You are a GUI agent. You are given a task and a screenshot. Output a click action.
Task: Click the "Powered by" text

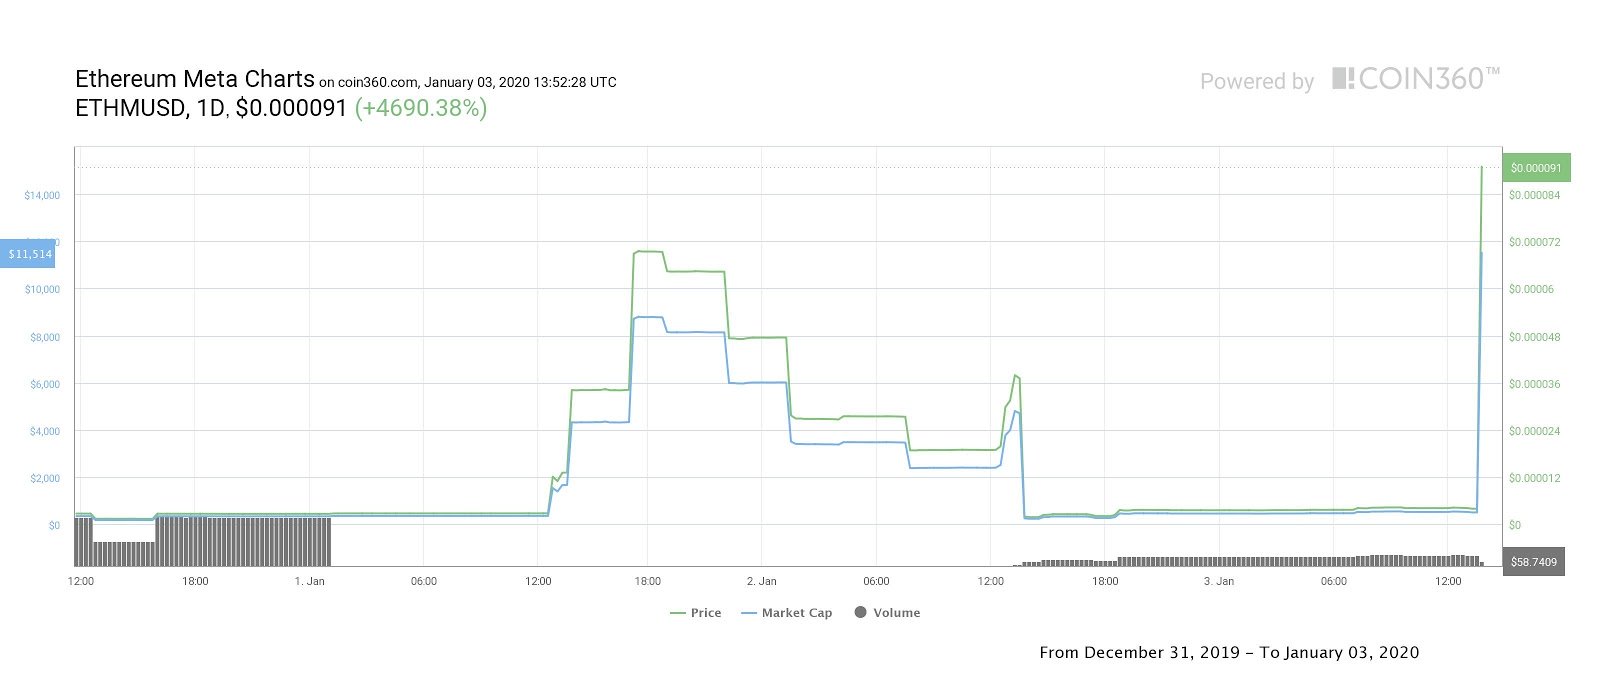1257,82
